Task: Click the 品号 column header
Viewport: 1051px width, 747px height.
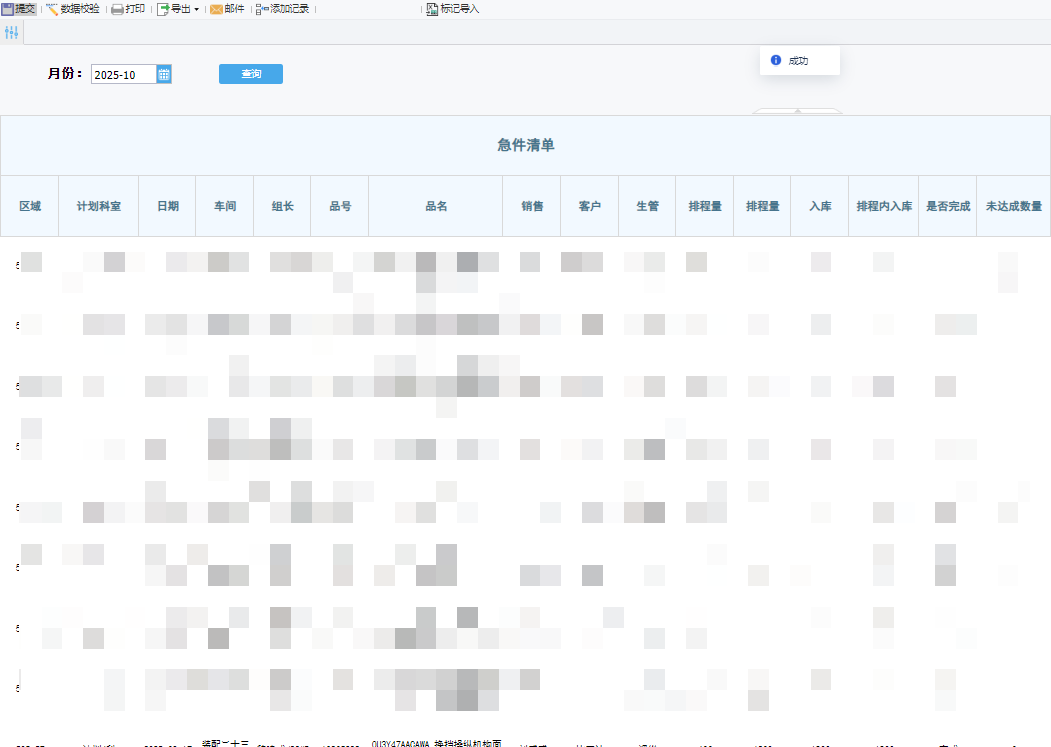Action: [x=340, y=207]
